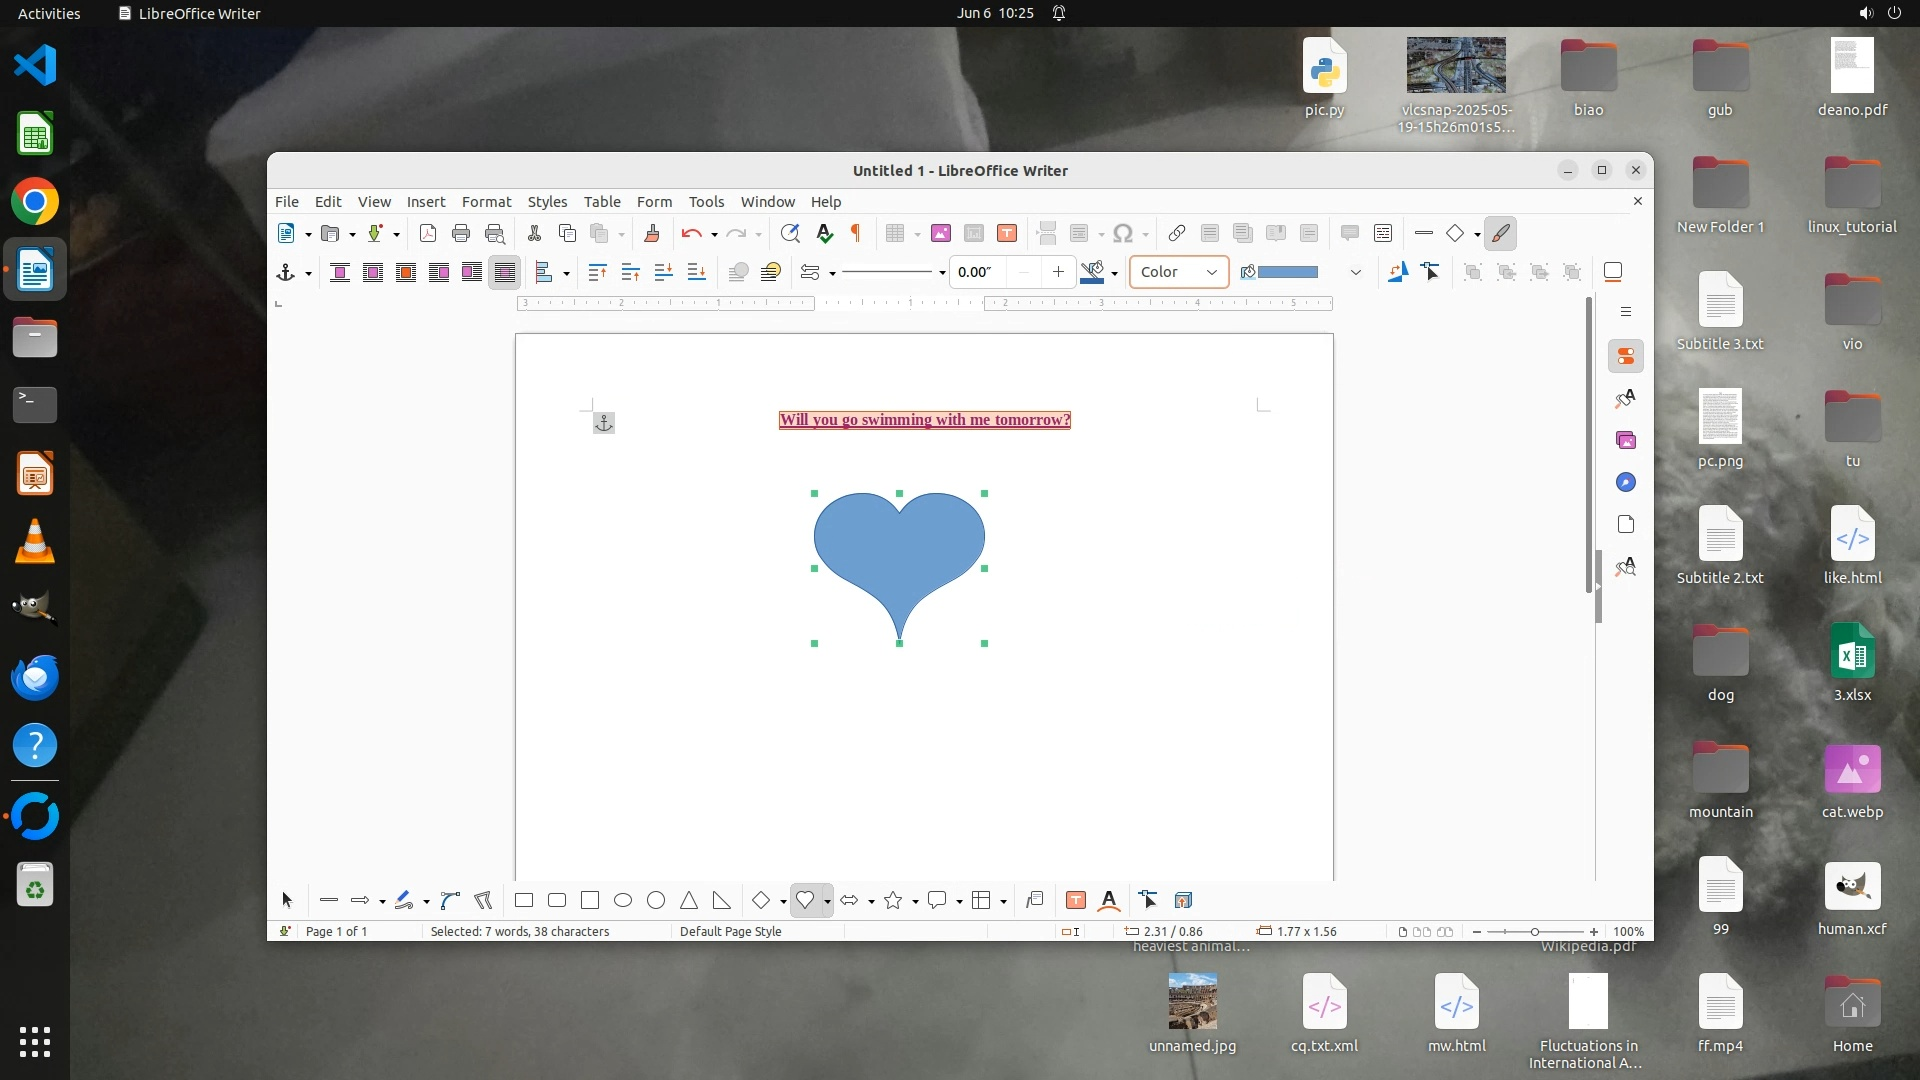Click Default Page Style in status bar
Screen dimensions: 1920x1080
pos(731,931)
